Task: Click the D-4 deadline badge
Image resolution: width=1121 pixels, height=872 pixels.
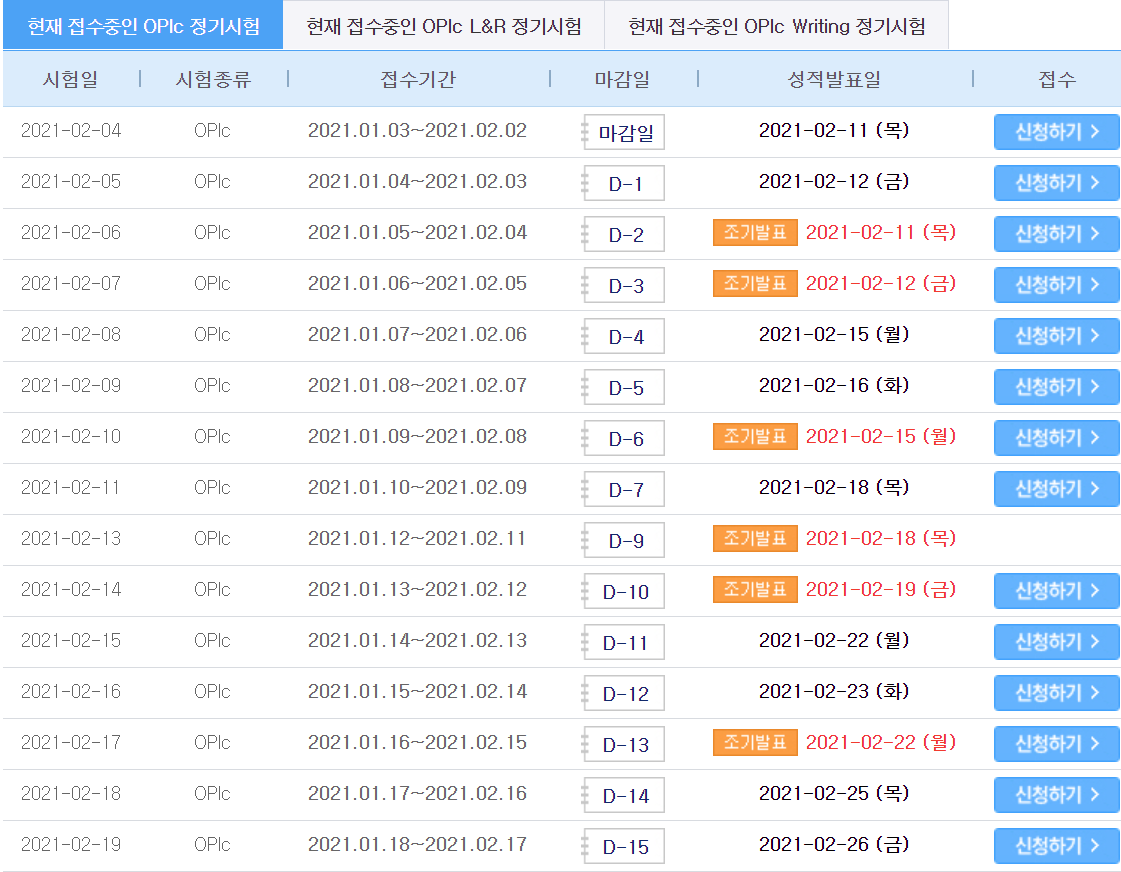Action: pyautogui.click(x=624, y=336)
